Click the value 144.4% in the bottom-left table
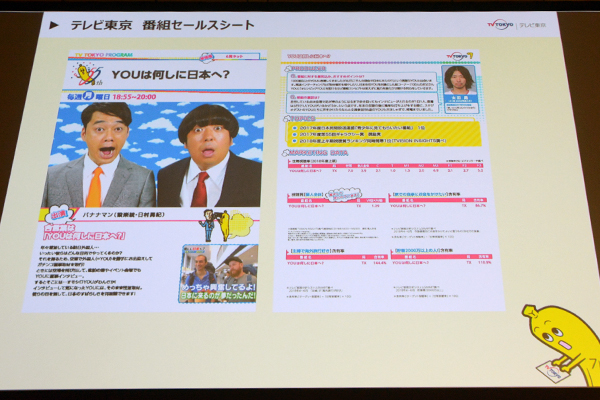The height and width of the screenshot is (400, 600). [x=380, y=263]
